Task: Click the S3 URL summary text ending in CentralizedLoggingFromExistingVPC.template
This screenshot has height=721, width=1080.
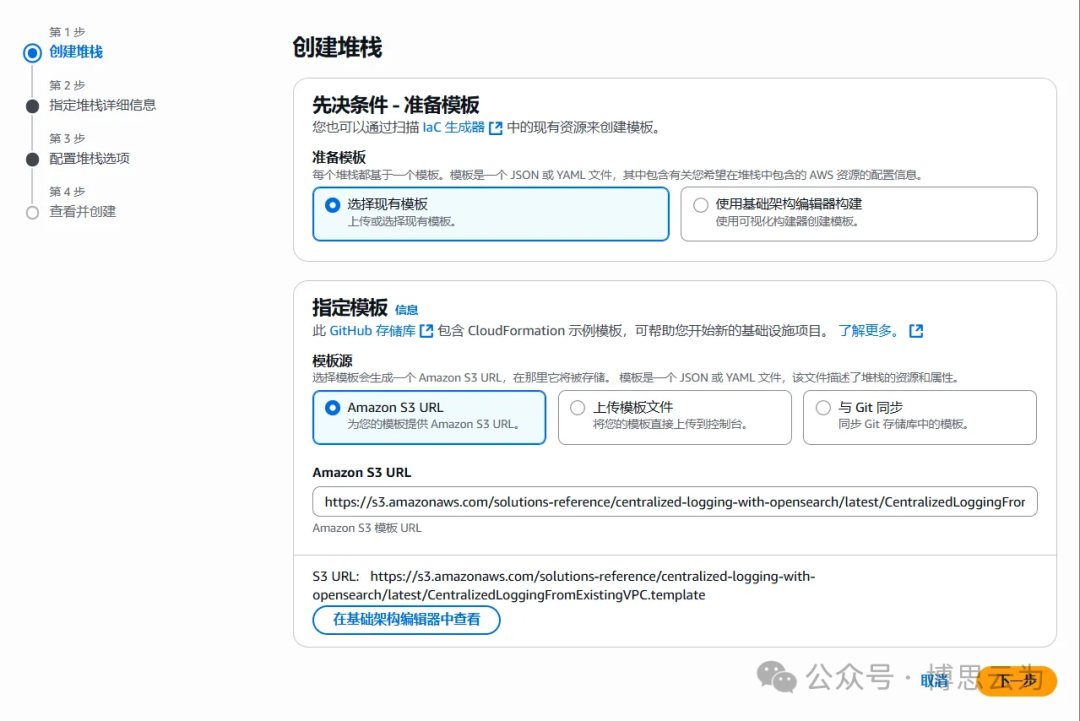Action: (x=564, y=585)
